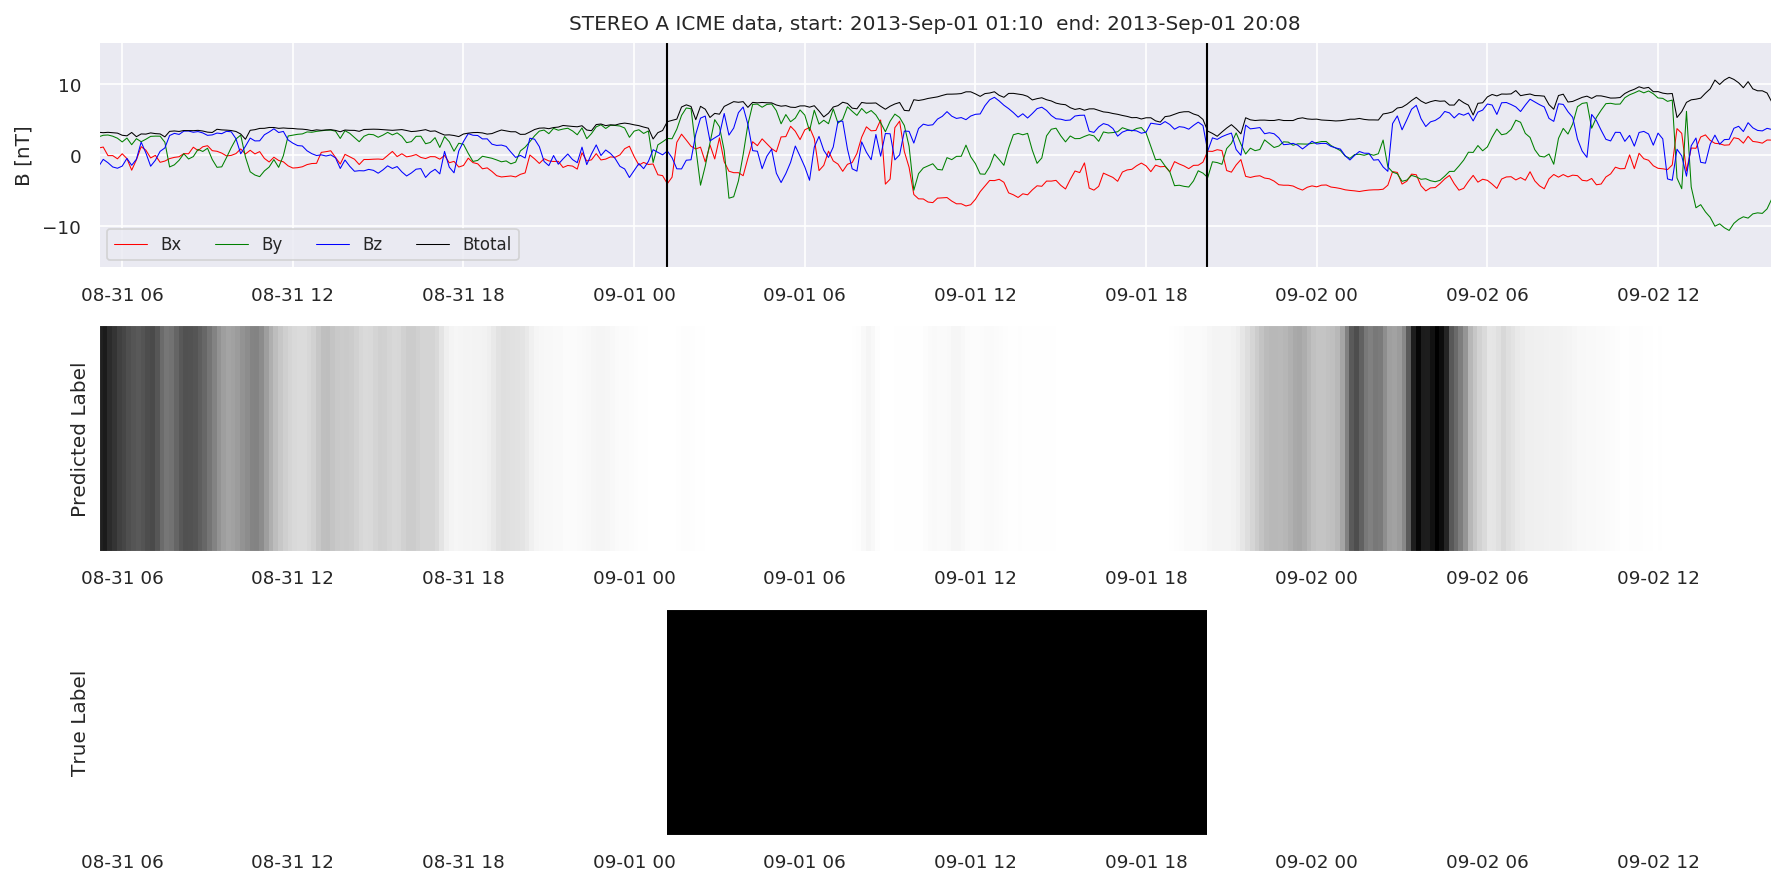Click Predicted Label panel tick "09-01 06"
Viewport: 1786px width, 886px height.
tap(804, 578)
